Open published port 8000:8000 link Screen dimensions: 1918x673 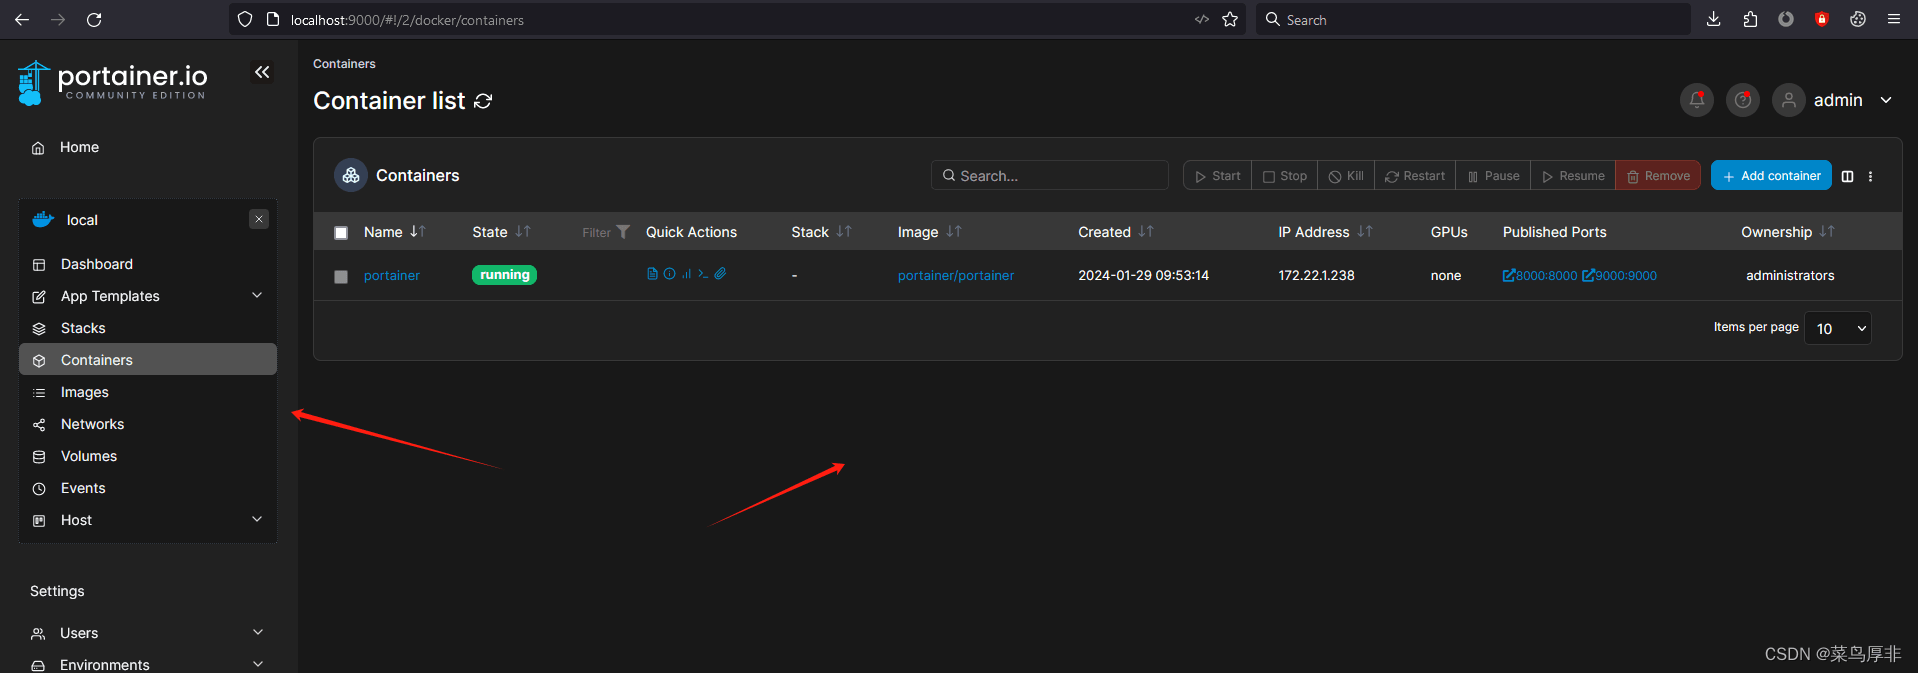click(x=1540, y=276)
